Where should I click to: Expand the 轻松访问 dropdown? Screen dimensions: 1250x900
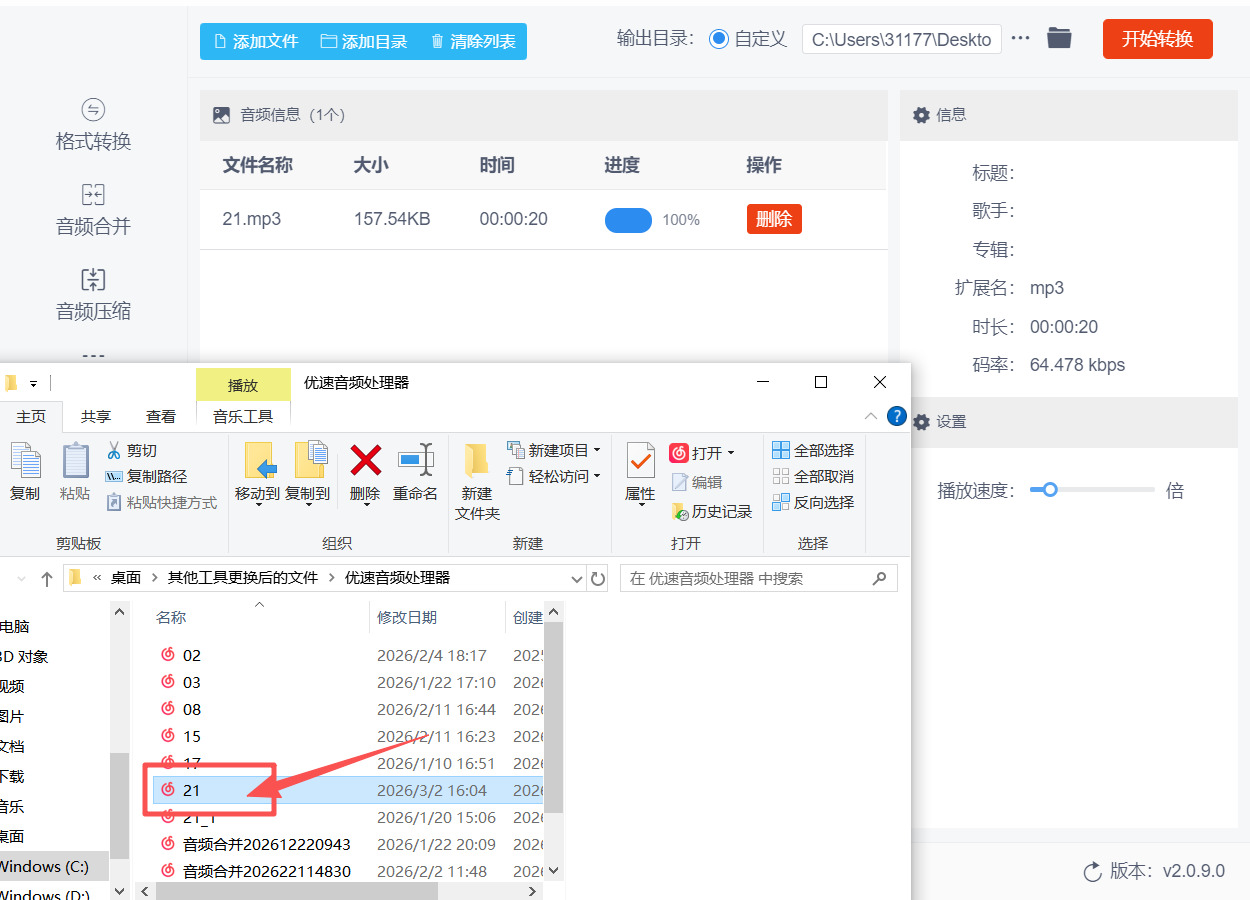click(556, 477)
